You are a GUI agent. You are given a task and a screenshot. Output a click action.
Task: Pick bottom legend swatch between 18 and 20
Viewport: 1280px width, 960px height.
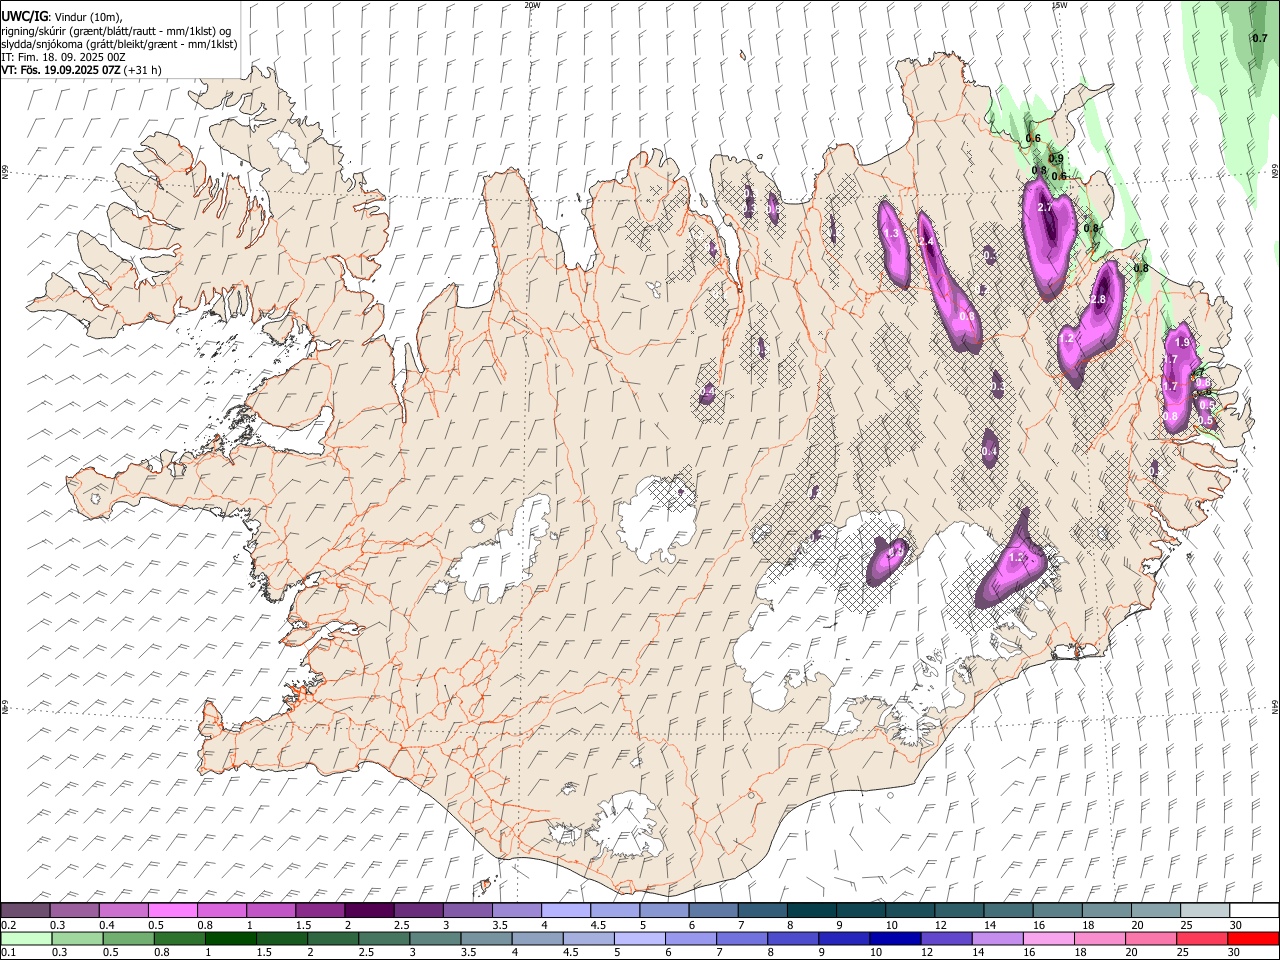tap(1101, 938)
